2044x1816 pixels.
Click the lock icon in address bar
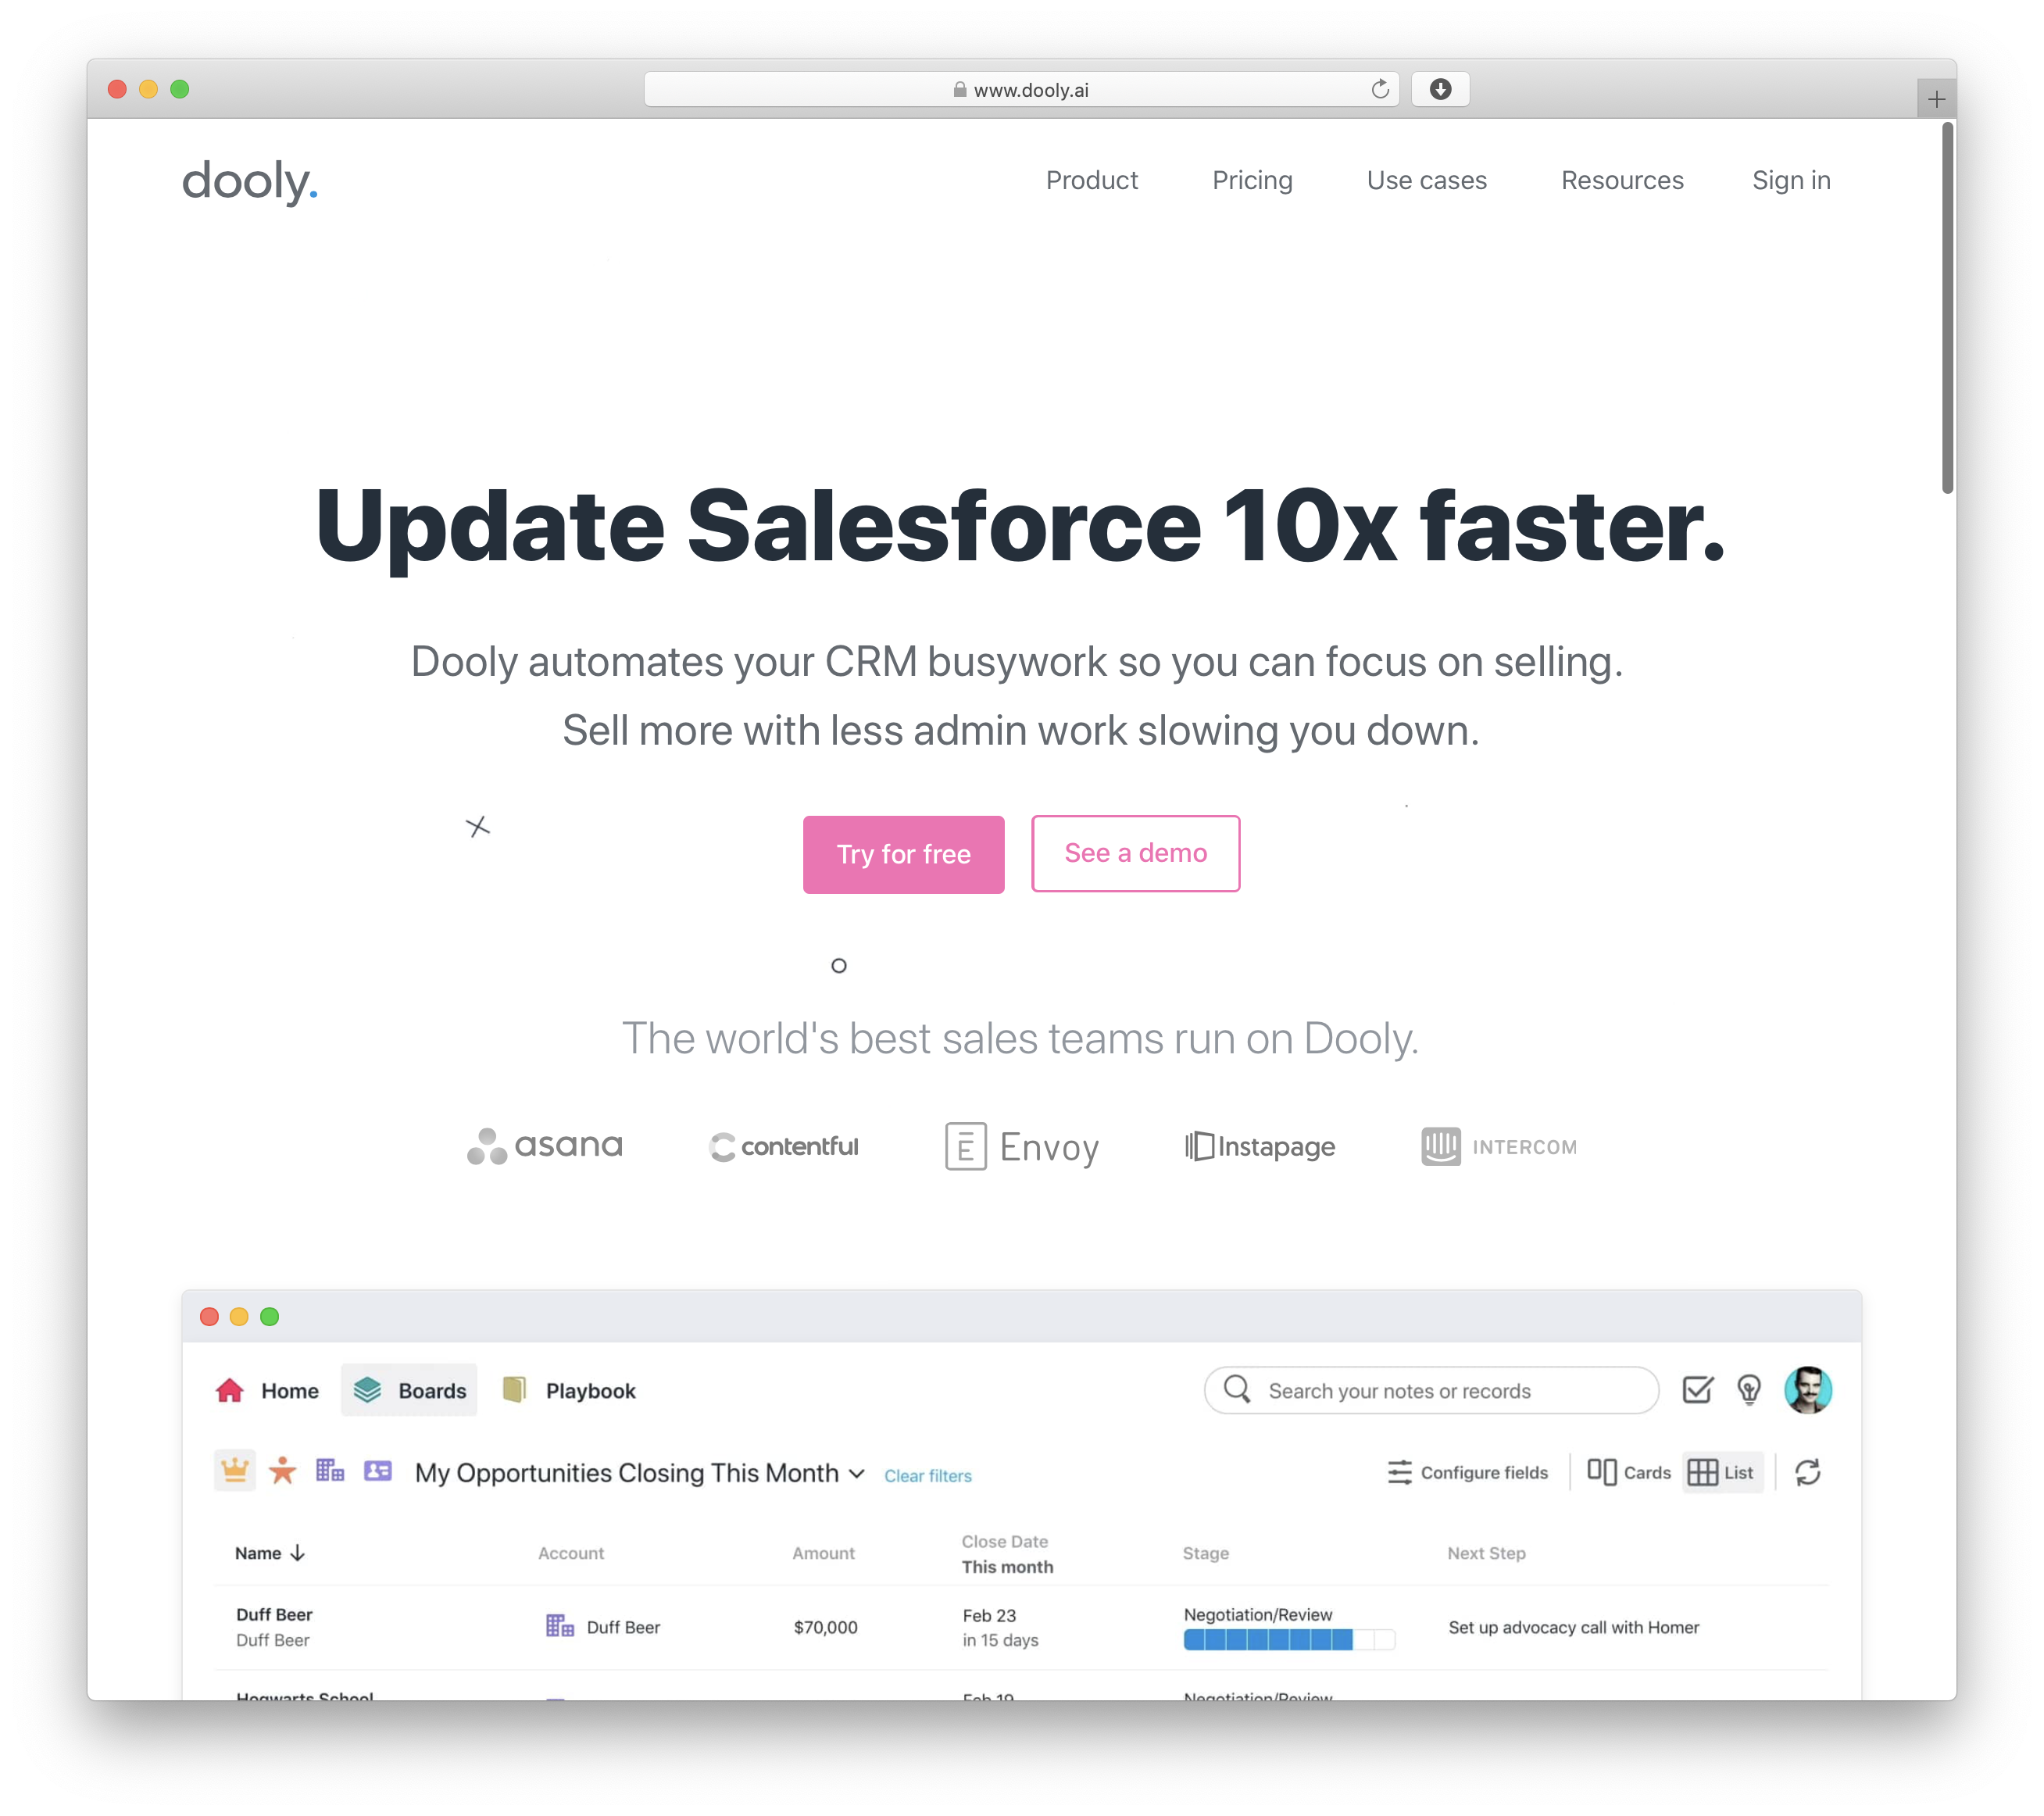click(960, 89)
